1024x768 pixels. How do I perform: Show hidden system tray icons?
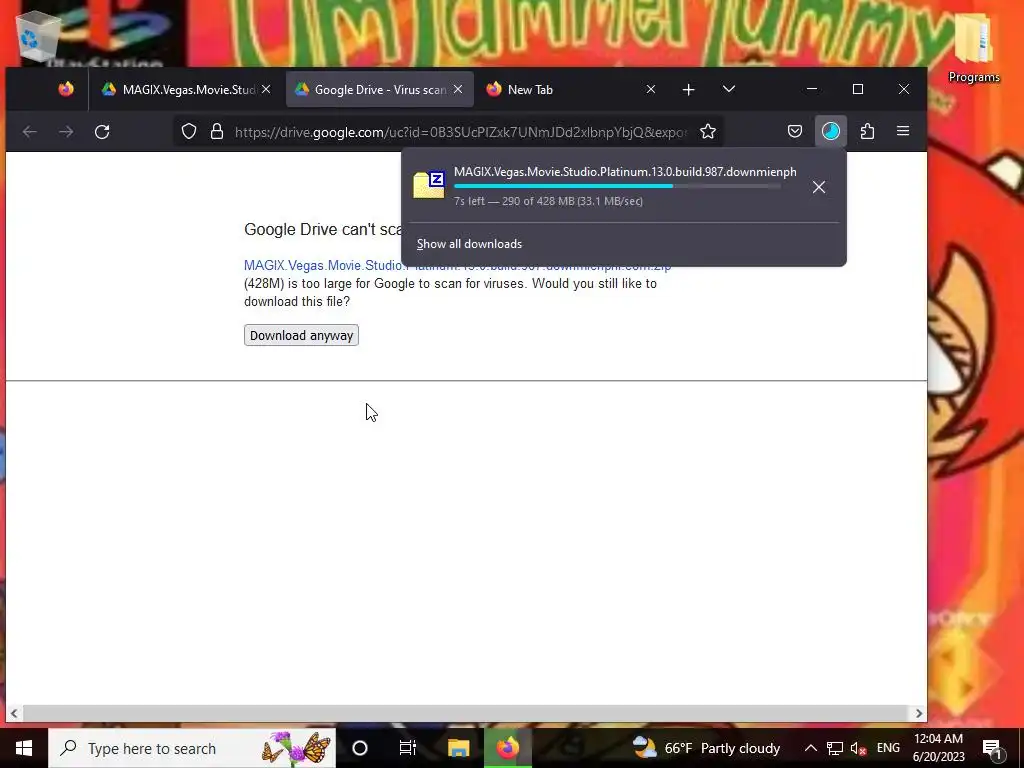[x=810, y=748]
